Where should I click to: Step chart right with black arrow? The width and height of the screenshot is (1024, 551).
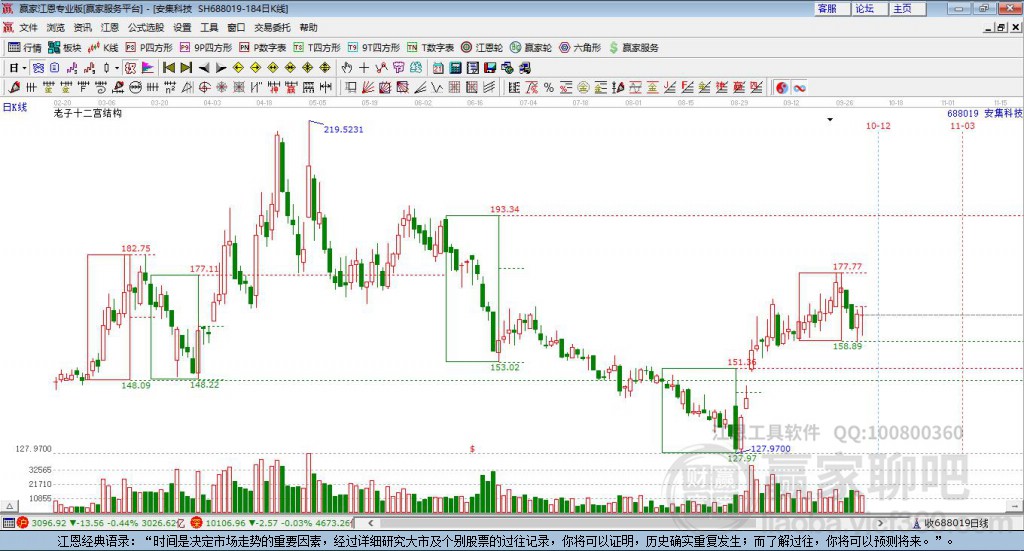pyautogui.click(x=221, y=68)
